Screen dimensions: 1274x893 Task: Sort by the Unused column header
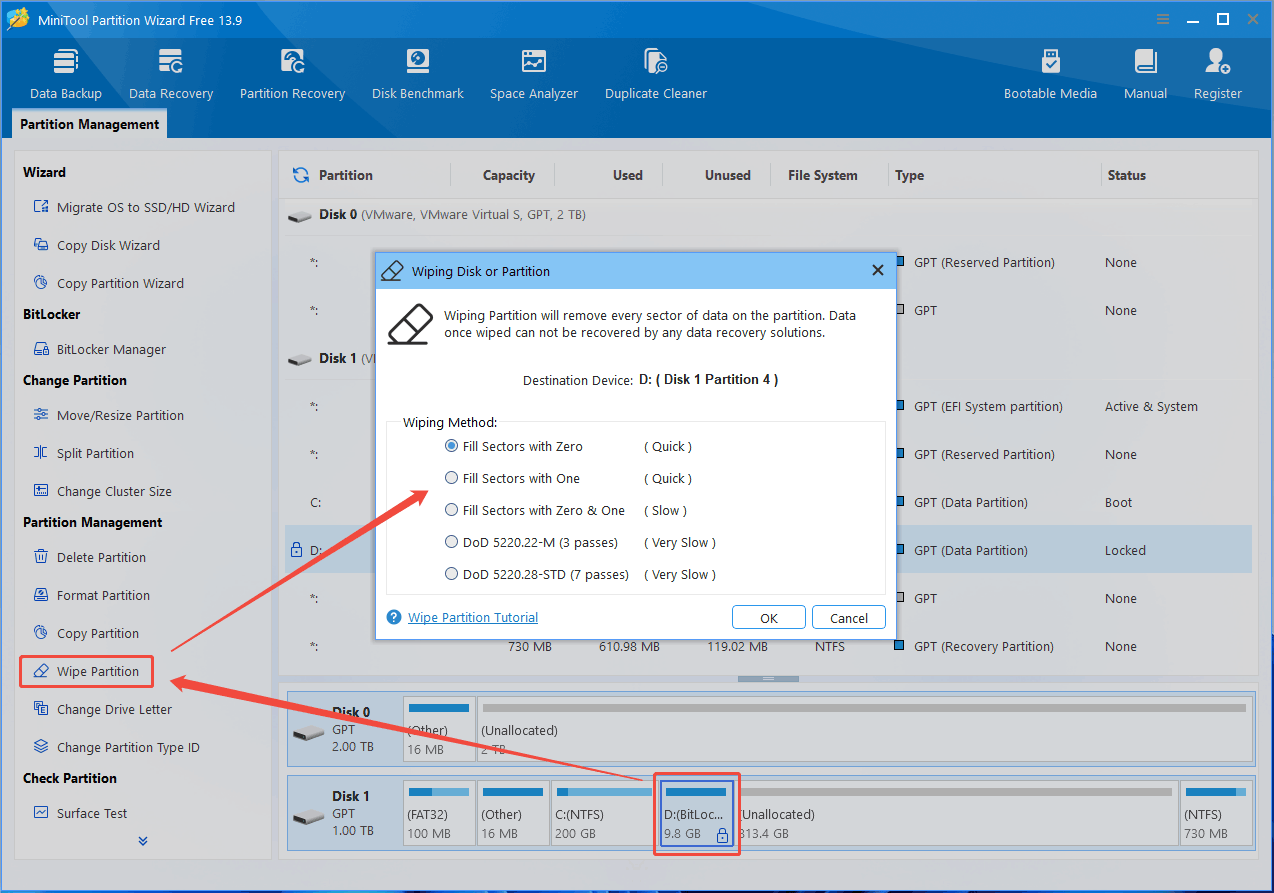pyautogui.click(x=727, y=175)
